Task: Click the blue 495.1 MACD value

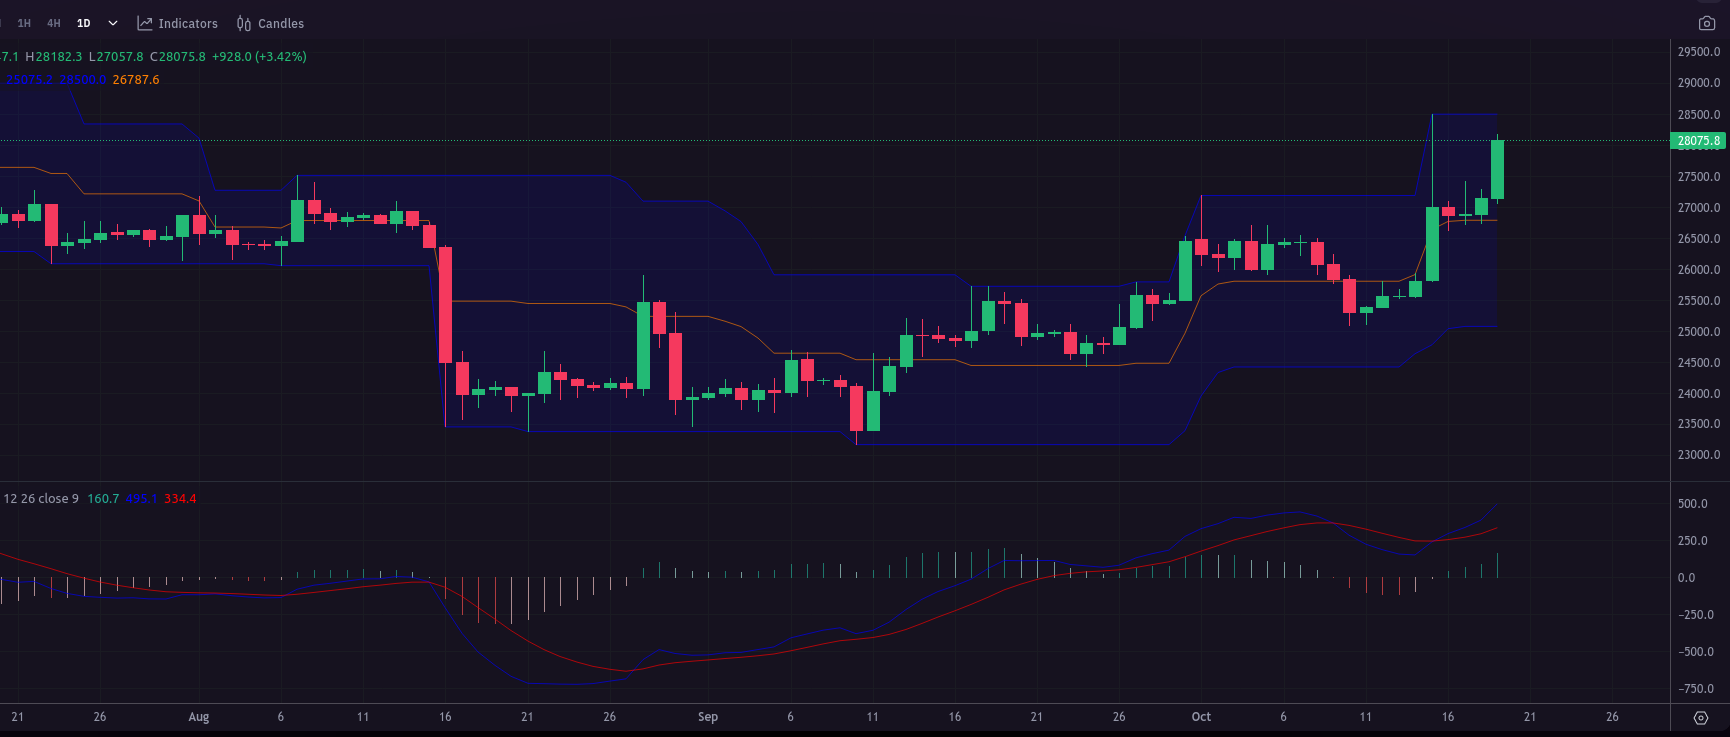Action: pyautogui.click(x=141, y=499)
